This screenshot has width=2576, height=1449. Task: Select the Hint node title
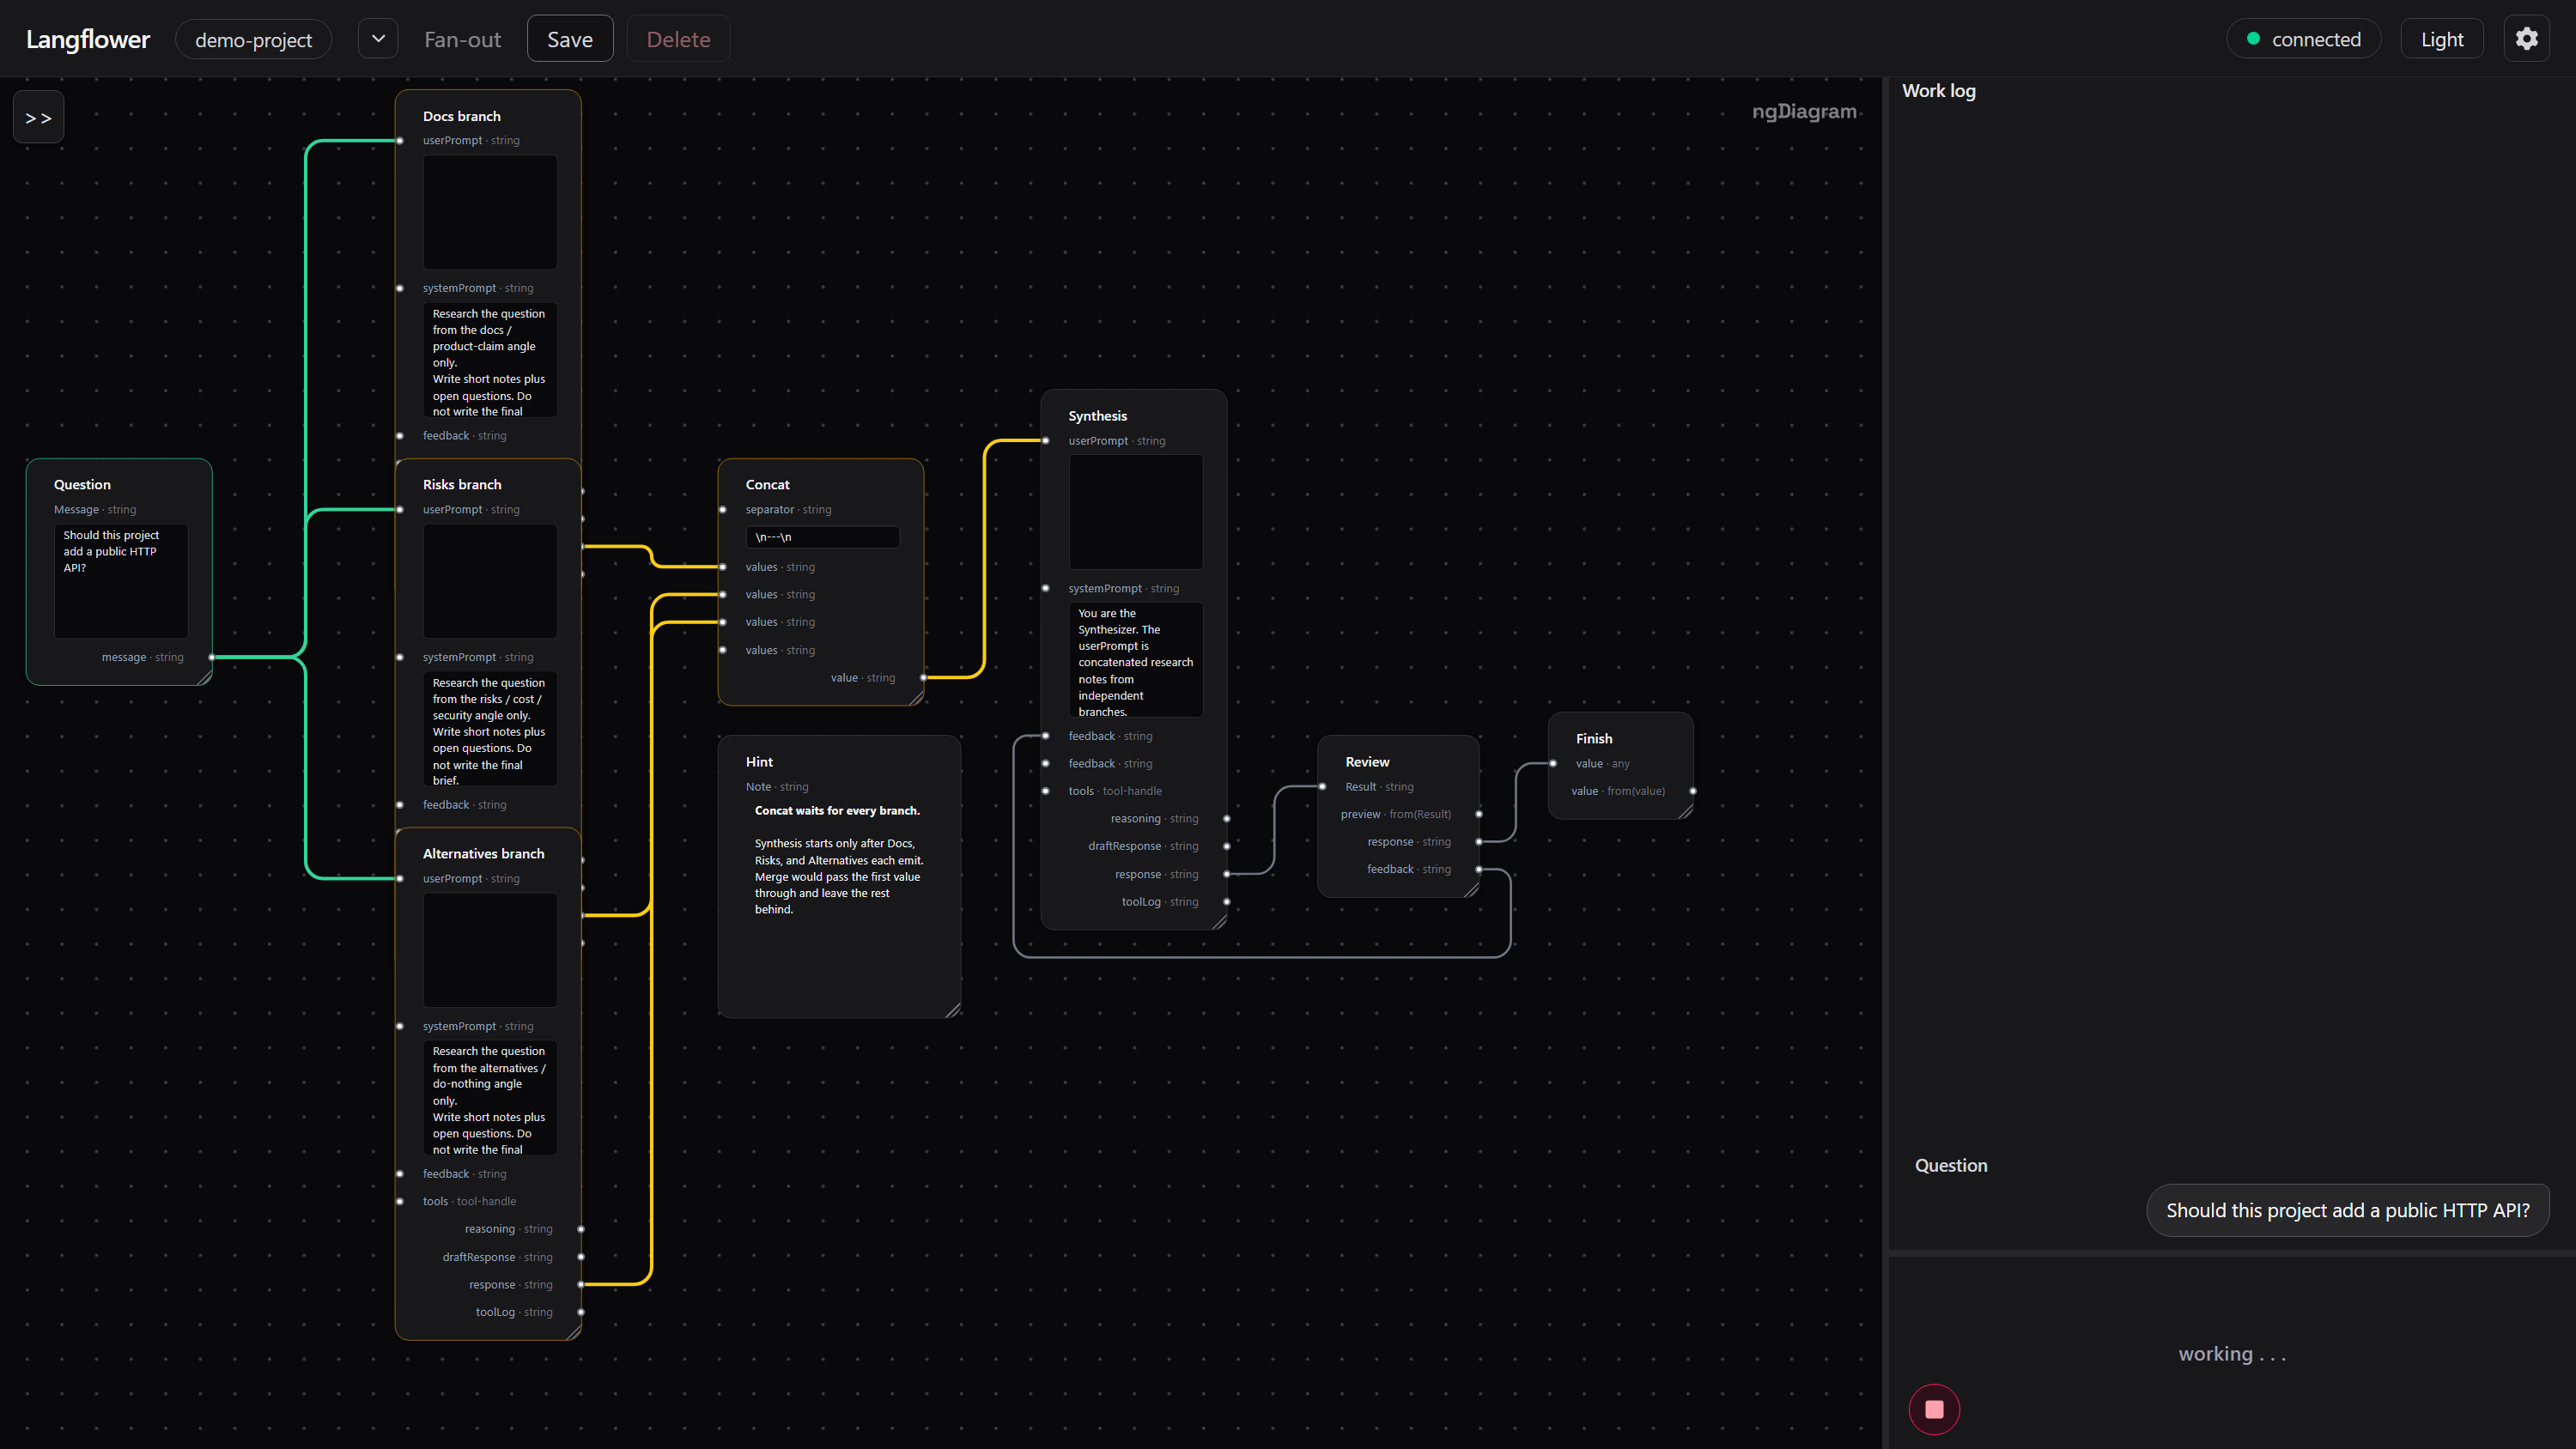(x=759, y=762)
